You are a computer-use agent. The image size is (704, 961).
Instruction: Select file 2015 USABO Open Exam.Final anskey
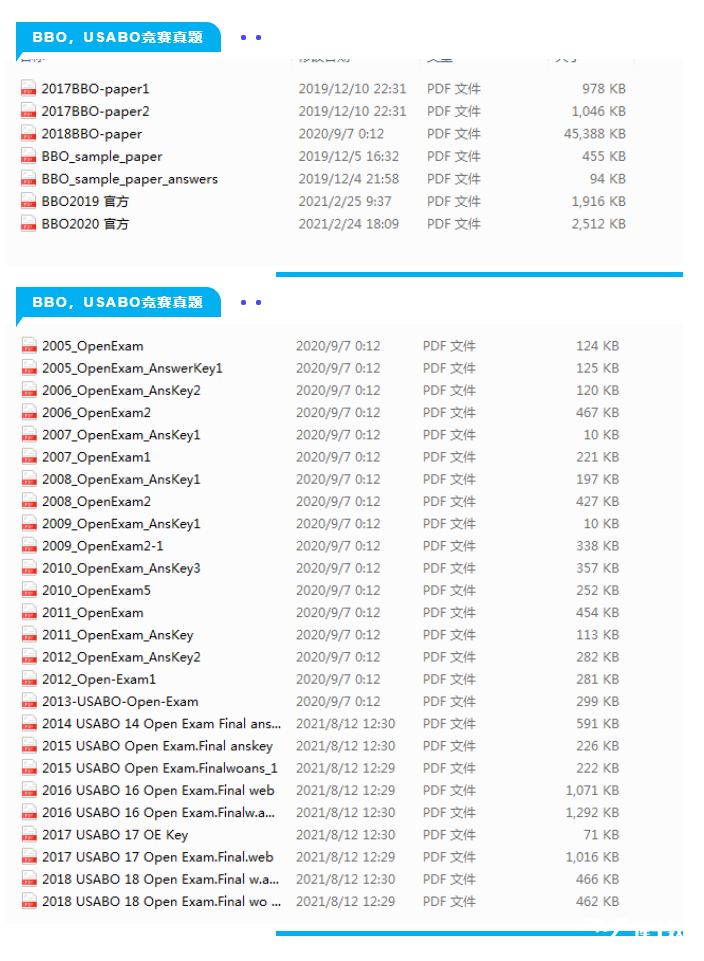tap(157, 746)
